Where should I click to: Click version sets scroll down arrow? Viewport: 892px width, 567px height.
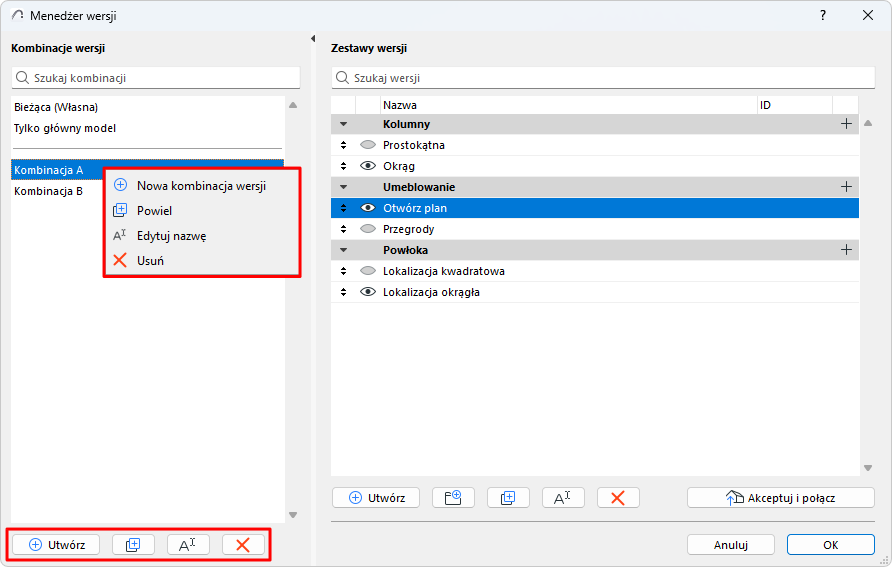[x=868, y=468]
